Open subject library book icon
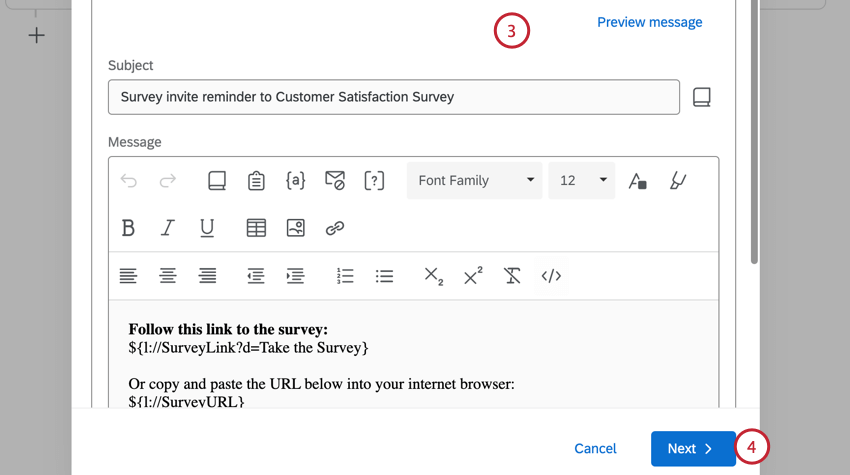 [x=702, y=97]
